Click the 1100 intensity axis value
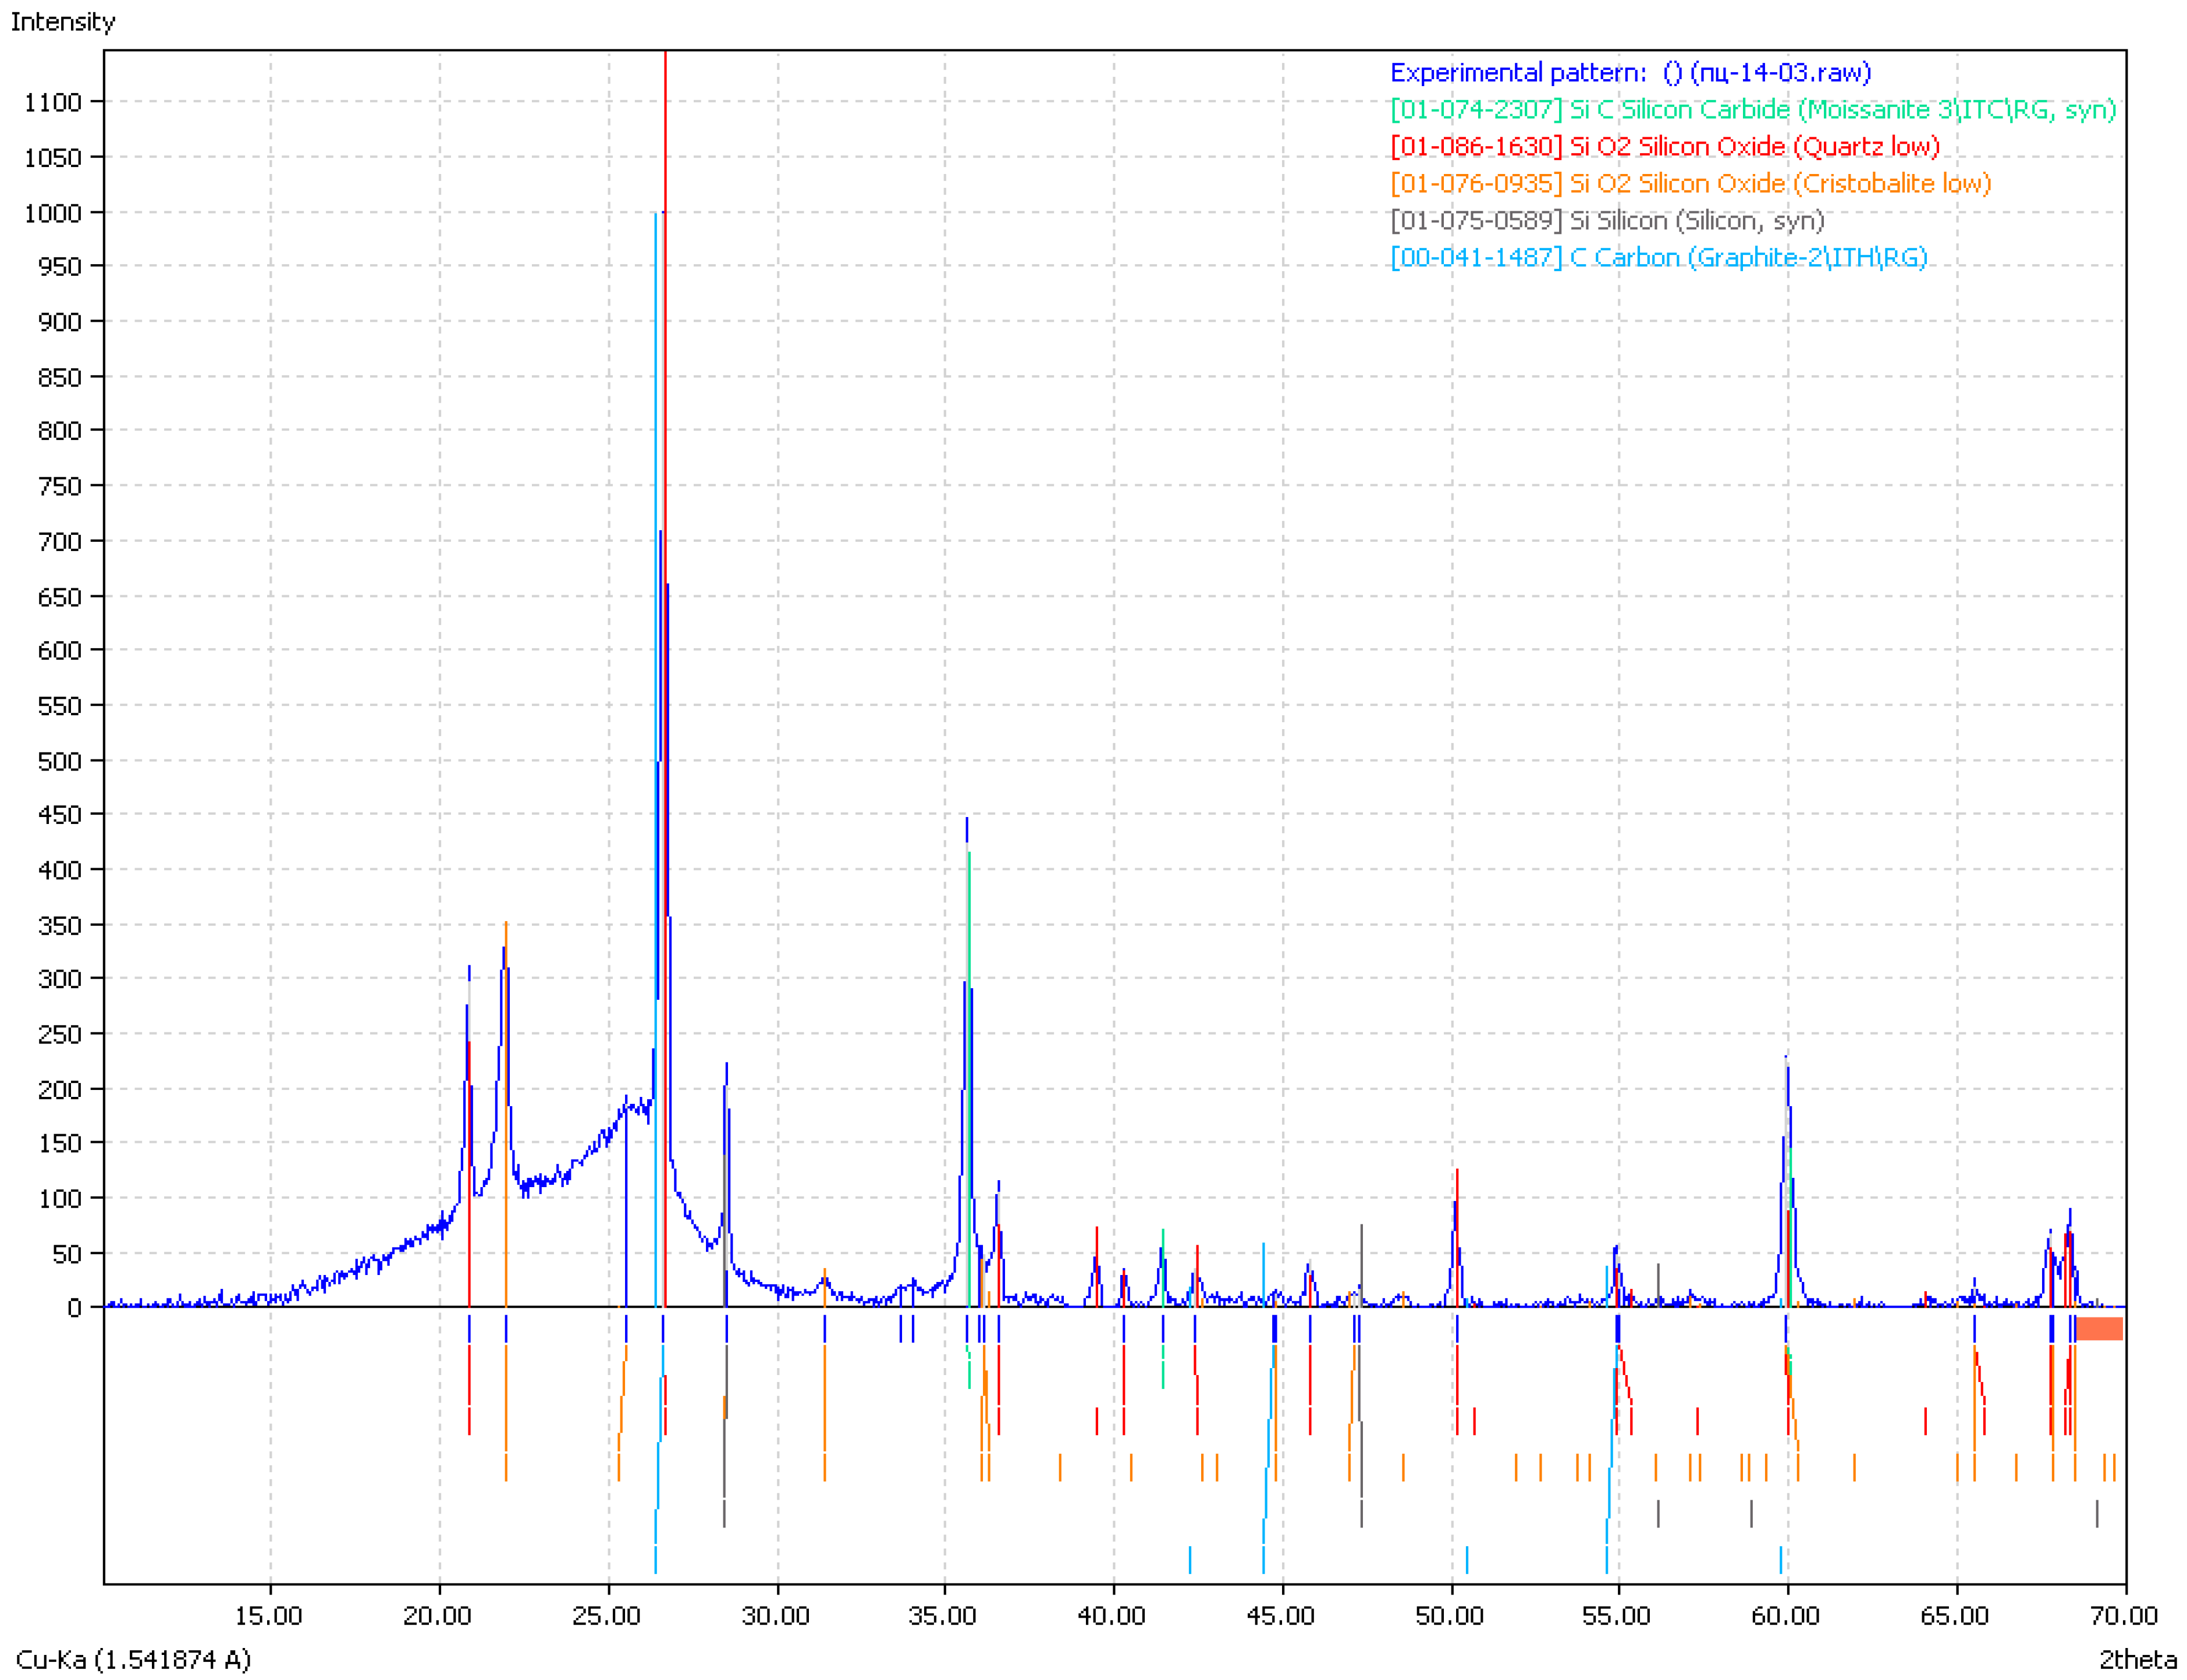The image size is (2187, 1680). (53, 102)
